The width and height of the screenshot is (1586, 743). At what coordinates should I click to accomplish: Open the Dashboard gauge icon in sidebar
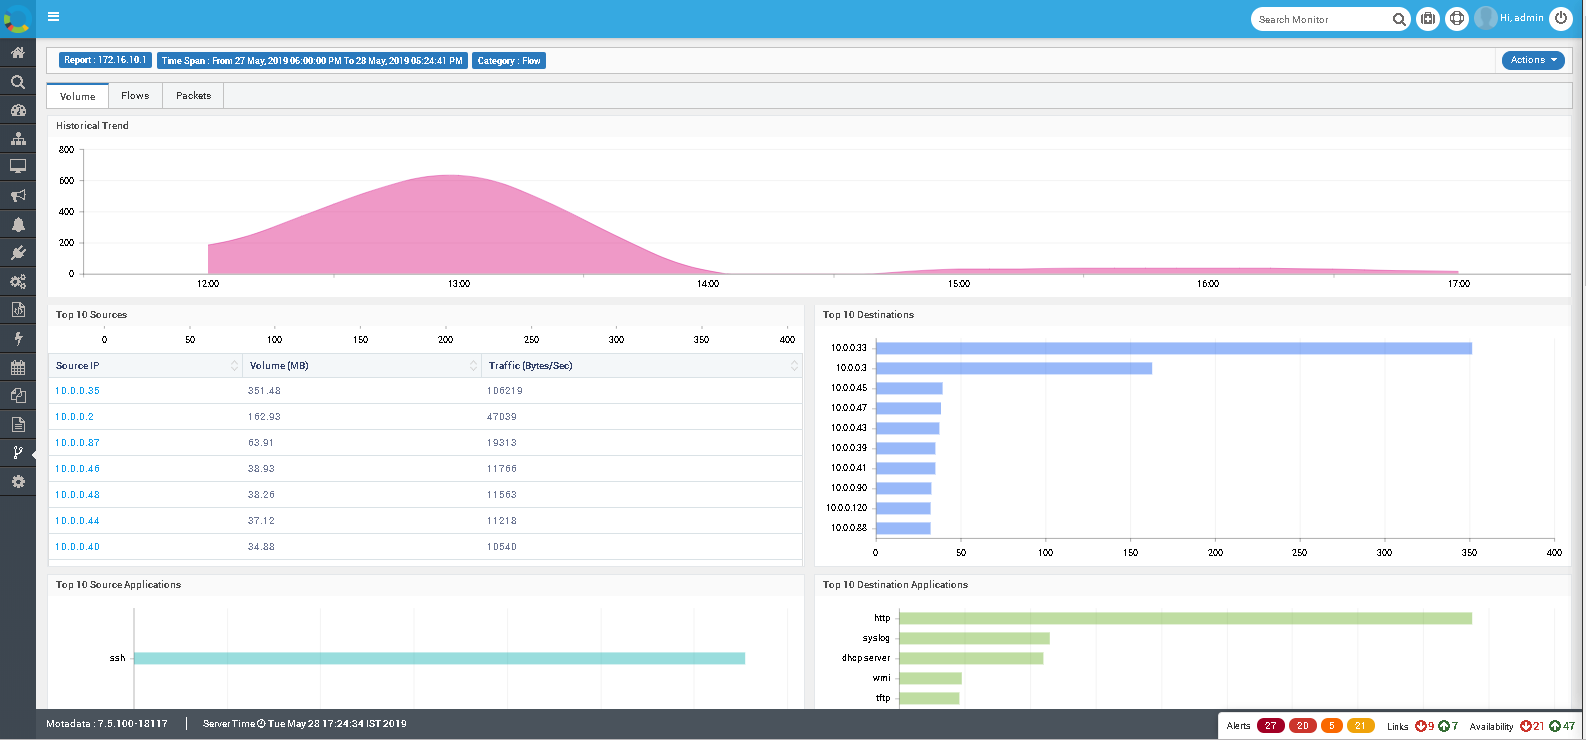pos(18,110)
